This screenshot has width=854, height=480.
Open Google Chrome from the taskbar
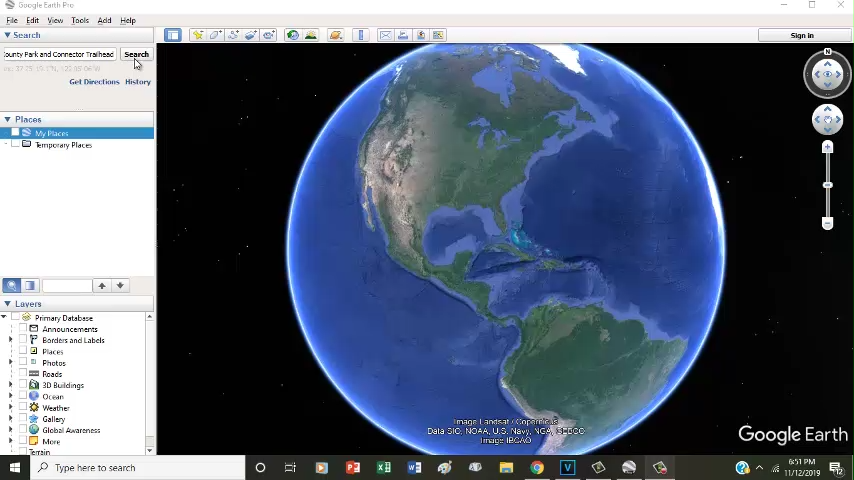tap(537, 467)
